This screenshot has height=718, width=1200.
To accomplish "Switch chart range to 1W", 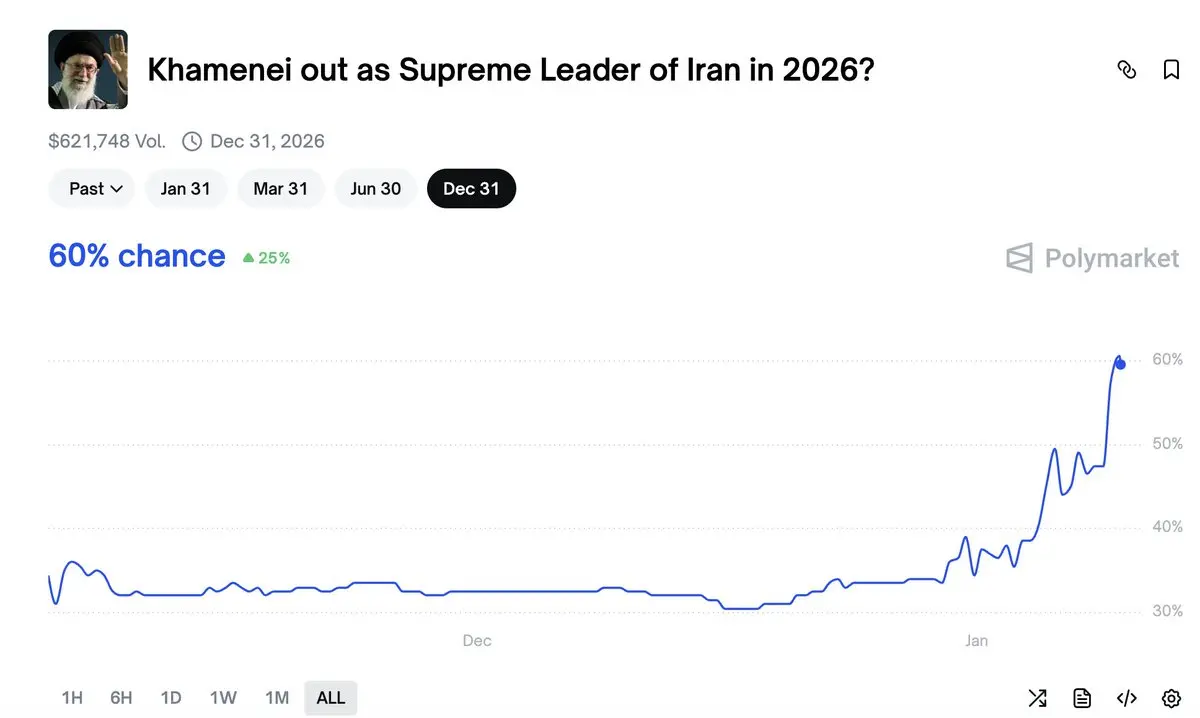I will [x=223, y=698].
